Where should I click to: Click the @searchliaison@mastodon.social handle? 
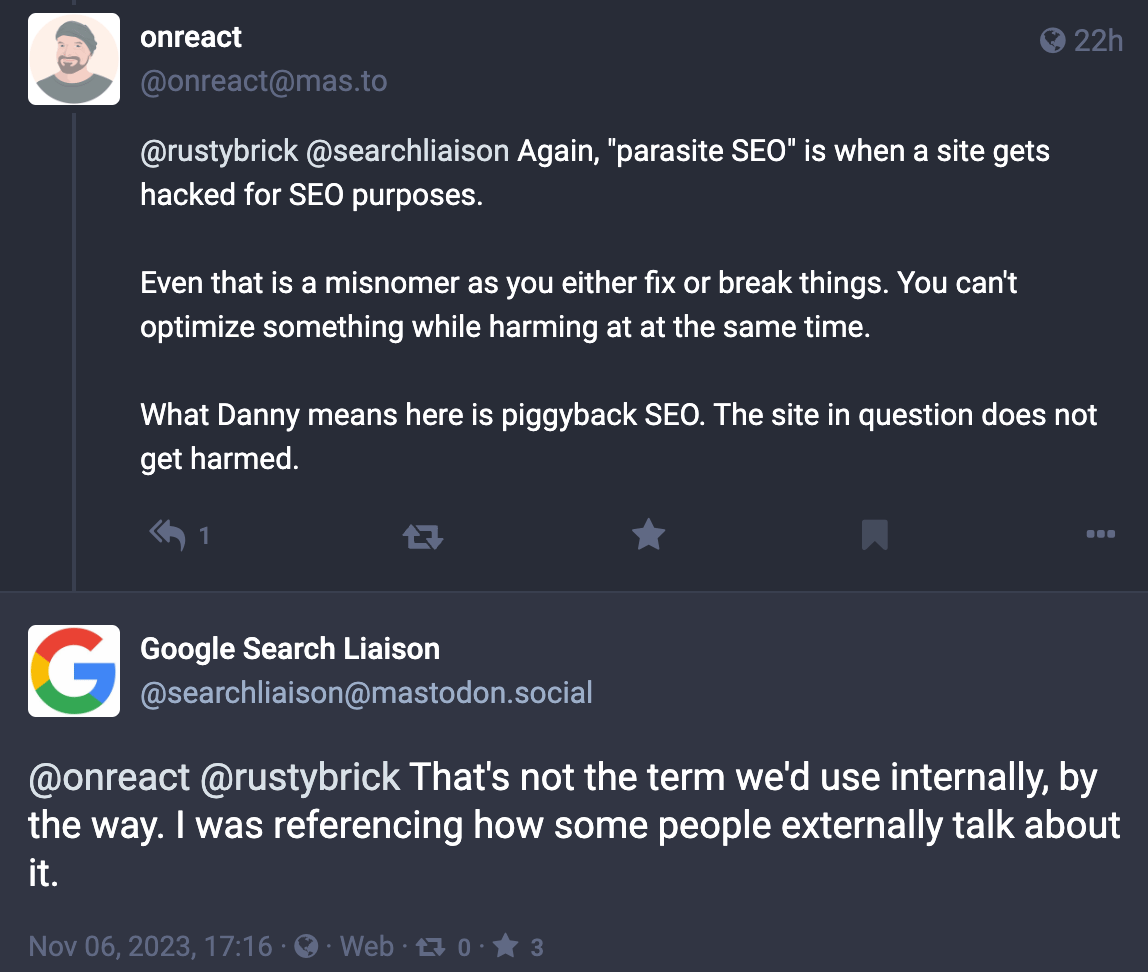[x=366, y=692]
